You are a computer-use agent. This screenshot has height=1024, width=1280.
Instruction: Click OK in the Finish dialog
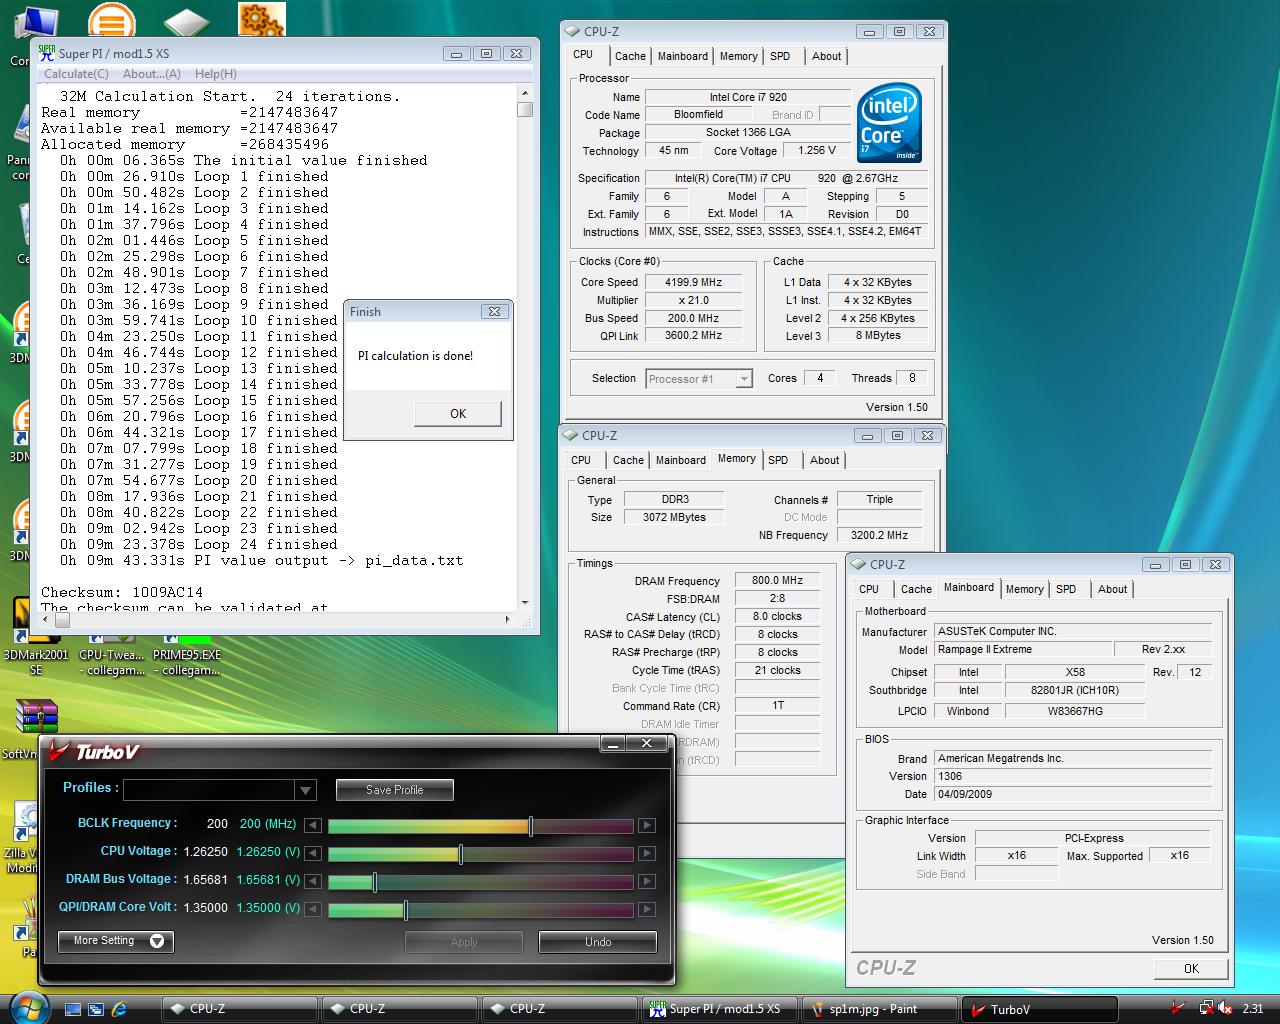pyautogui.click(x=457, y=413)
